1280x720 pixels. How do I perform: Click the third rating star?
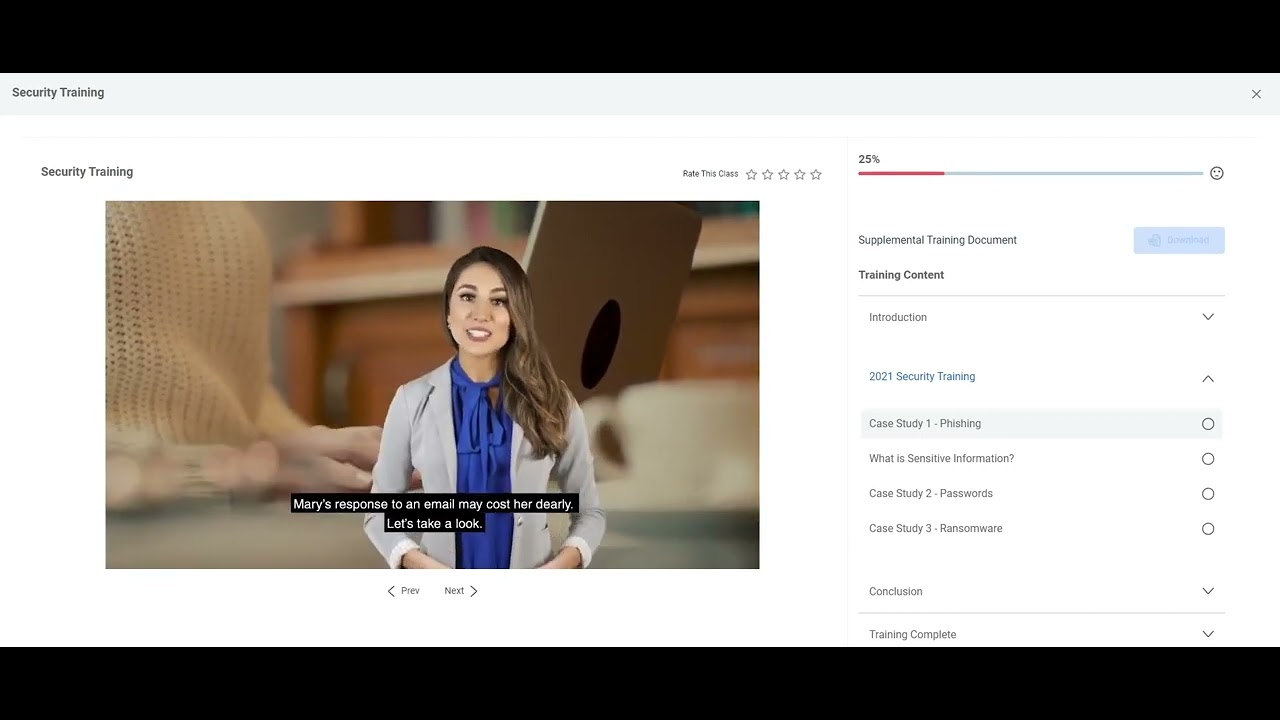pyautogui.click(x=784, y=174)
